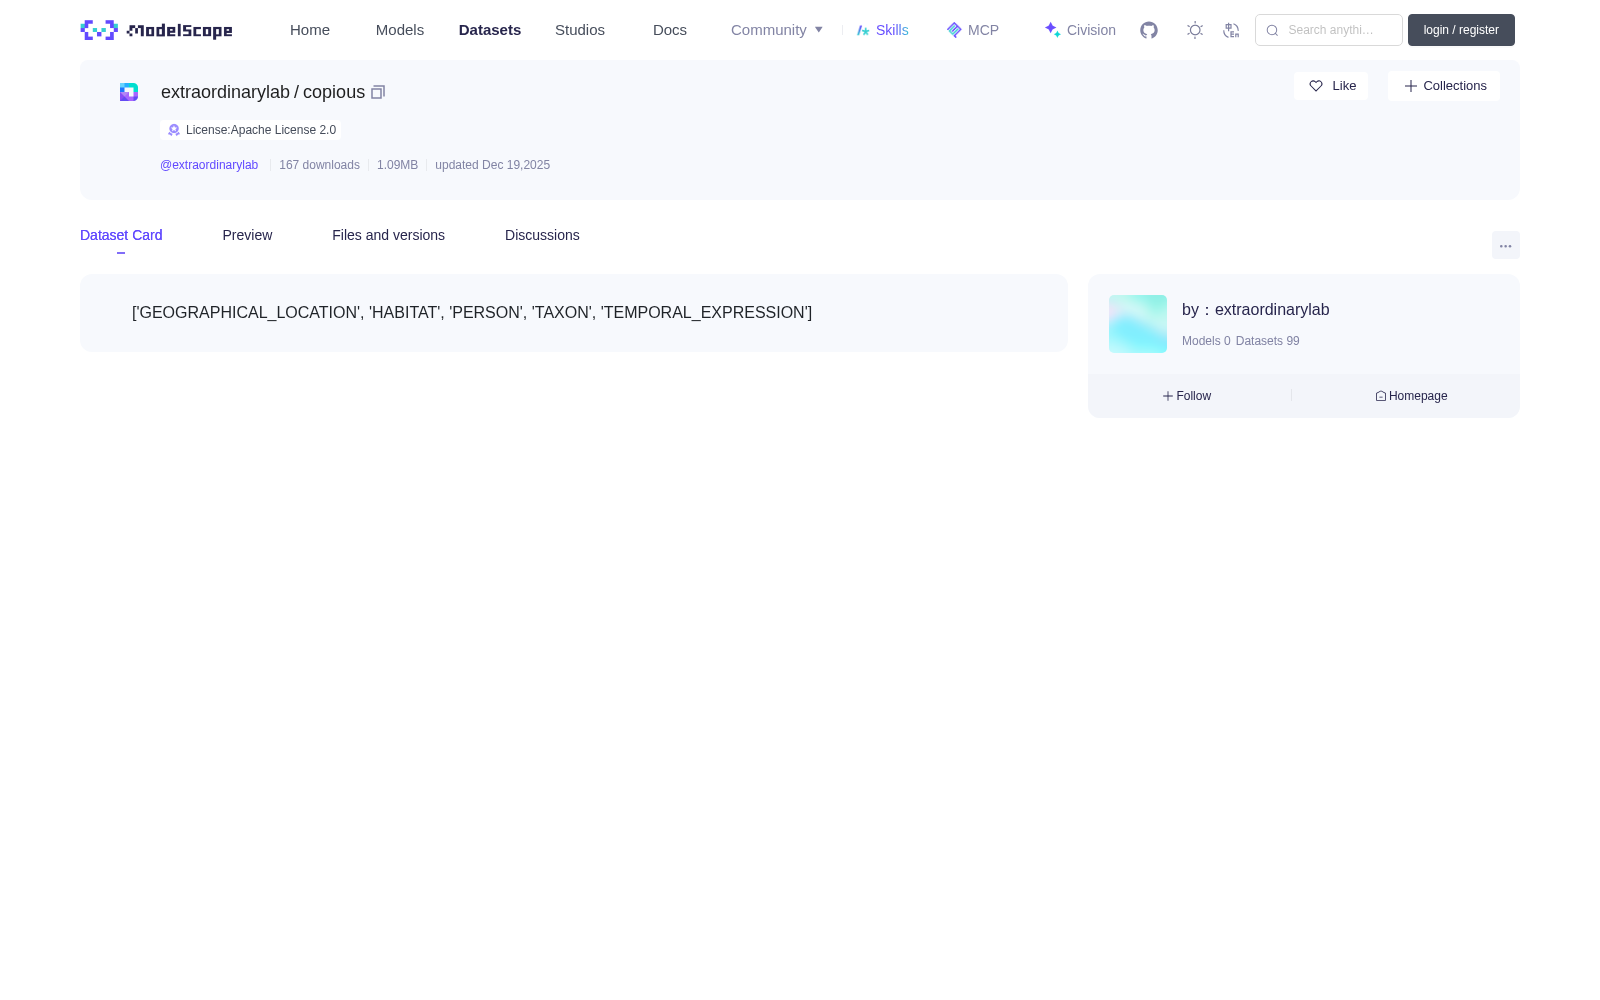Click the plus icon on Collections
Viewport: 1600px width, 1000px height.
click(x=1411, y=86)
